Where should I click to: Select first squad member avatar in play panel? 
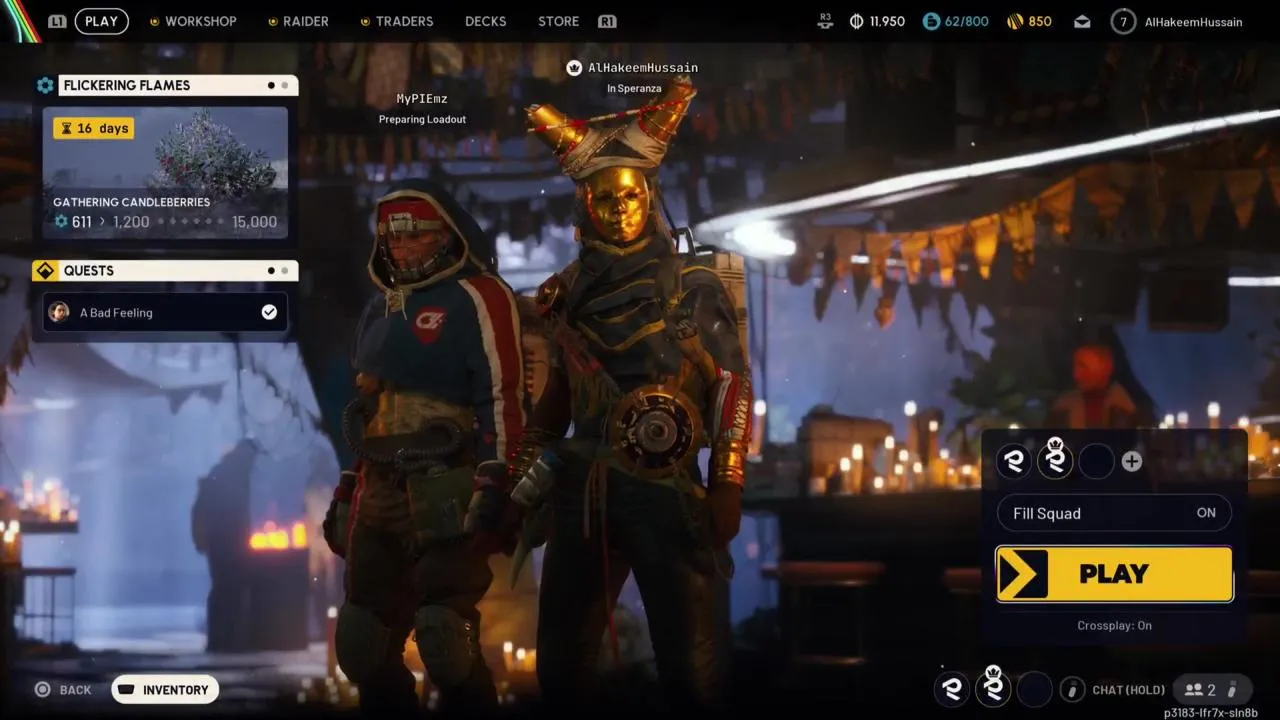point(1014,461)
